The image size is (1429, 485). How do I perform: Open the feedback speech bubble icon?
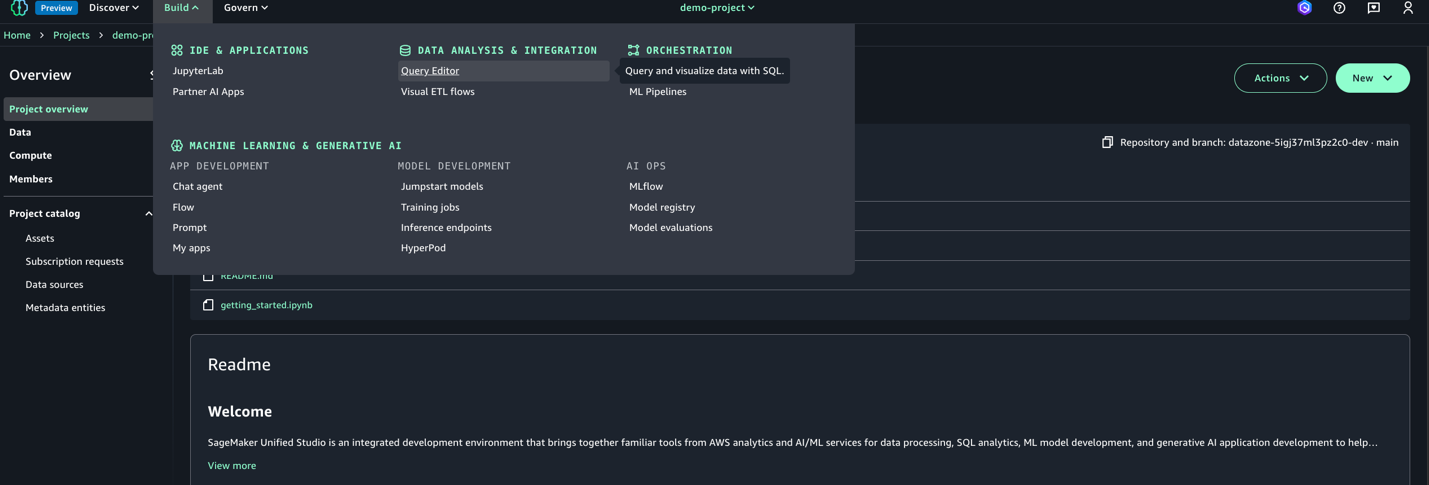[x=1373, y=8]
